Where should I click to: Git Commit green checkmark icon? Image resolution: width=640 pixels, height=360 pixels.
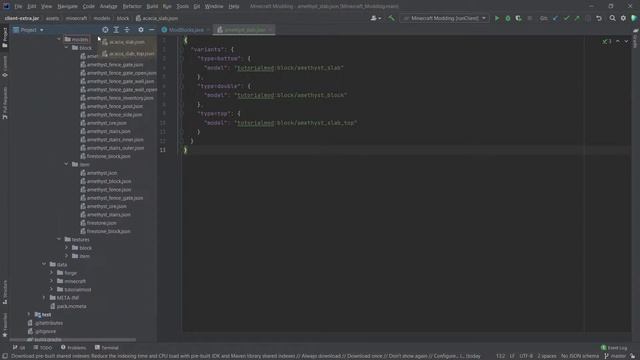point(566,18)
